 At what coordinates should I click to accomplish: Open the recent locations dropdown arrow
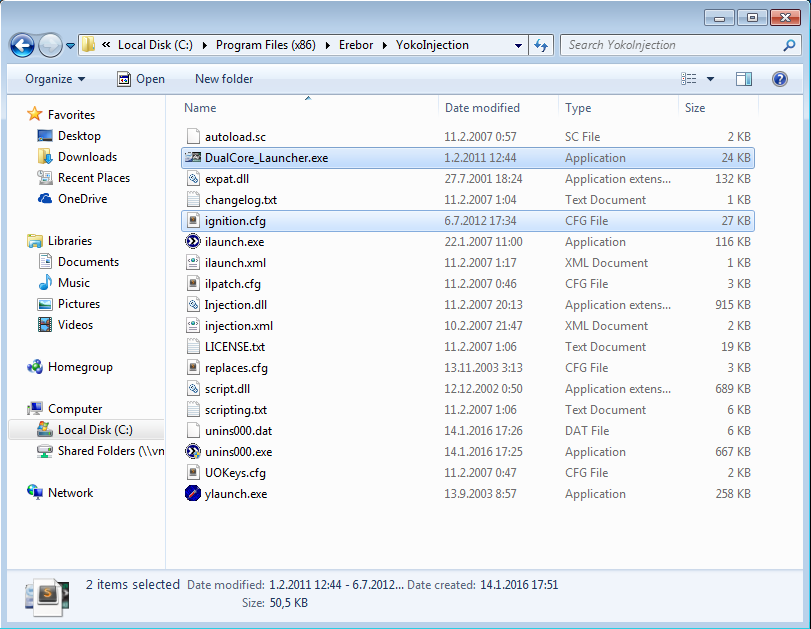tap(70, 46)
